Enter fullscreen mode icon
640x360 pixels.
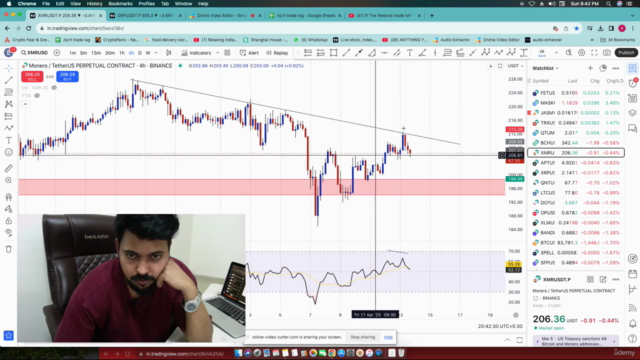point(594,53)
